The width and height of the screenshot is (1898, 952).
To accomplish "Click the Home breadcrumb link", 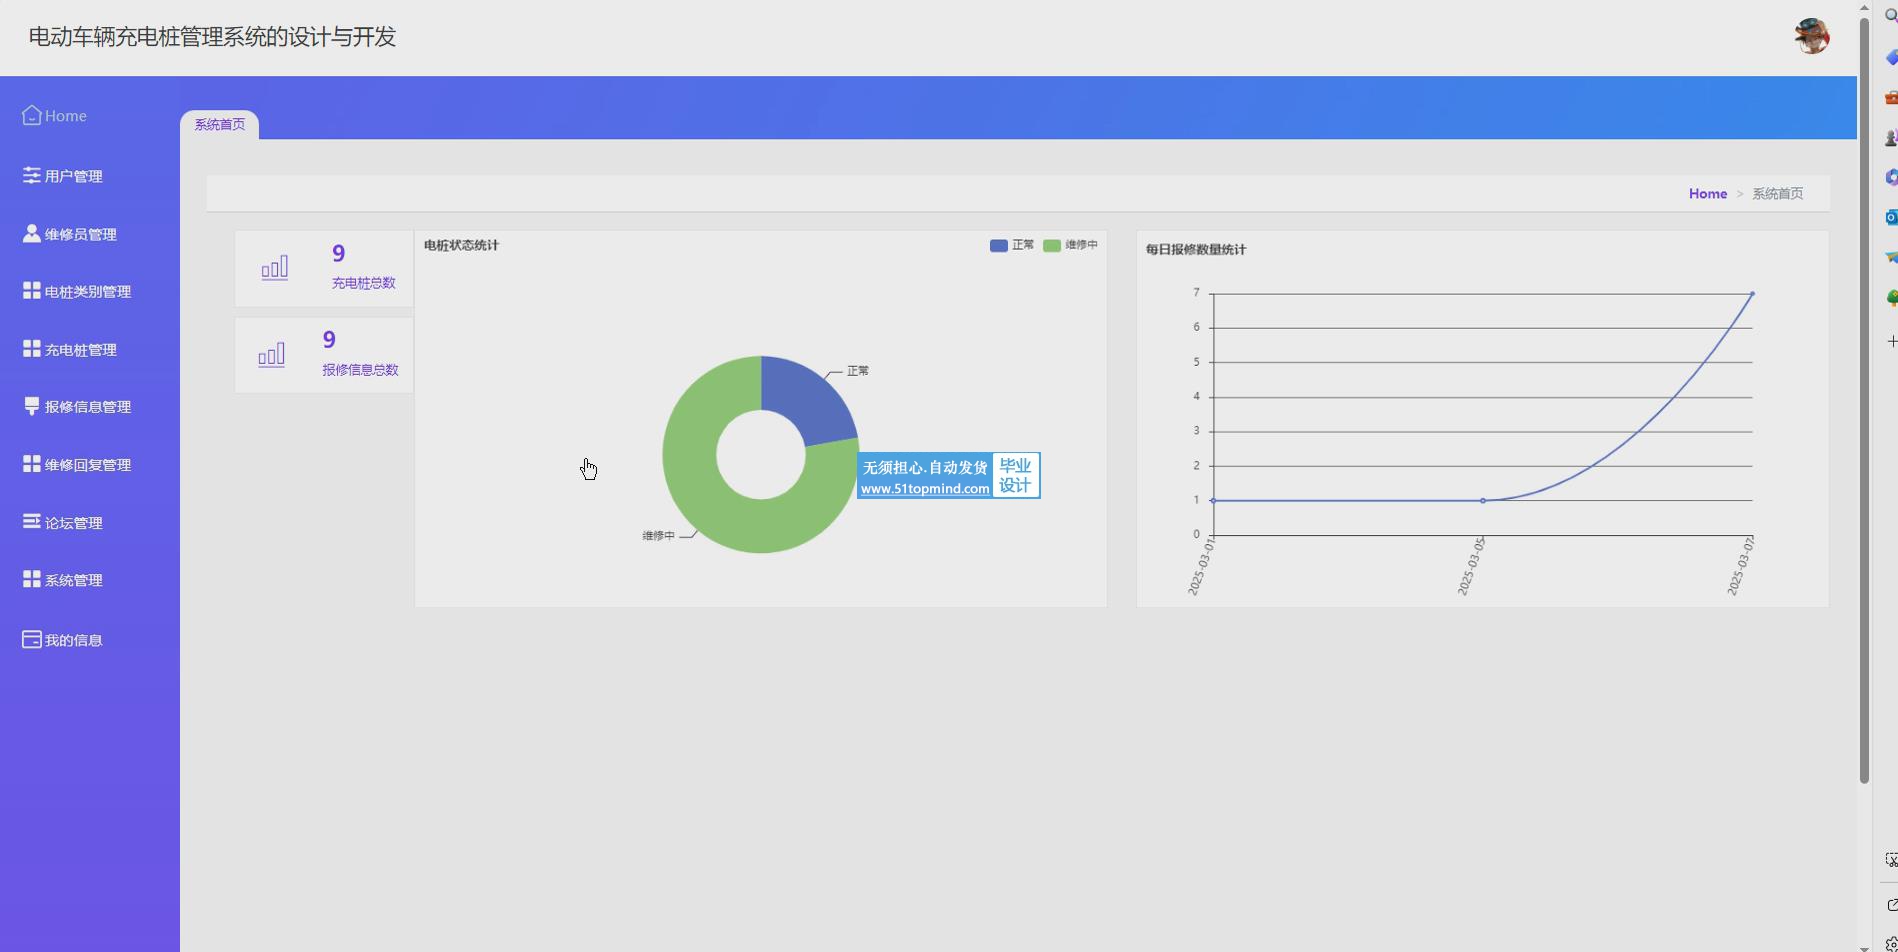I will pyautogui.click(x=1707, y=194).
